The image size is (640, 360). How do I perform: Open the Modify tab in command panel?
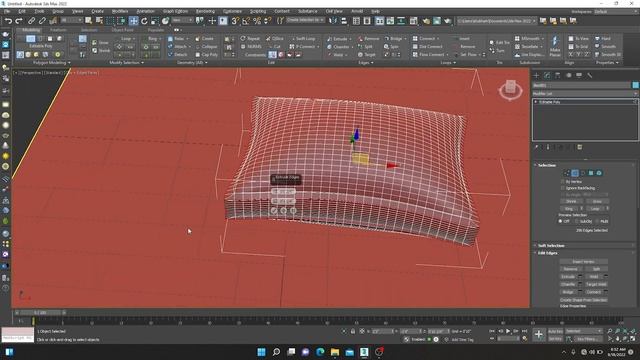[x=547, y=76]
